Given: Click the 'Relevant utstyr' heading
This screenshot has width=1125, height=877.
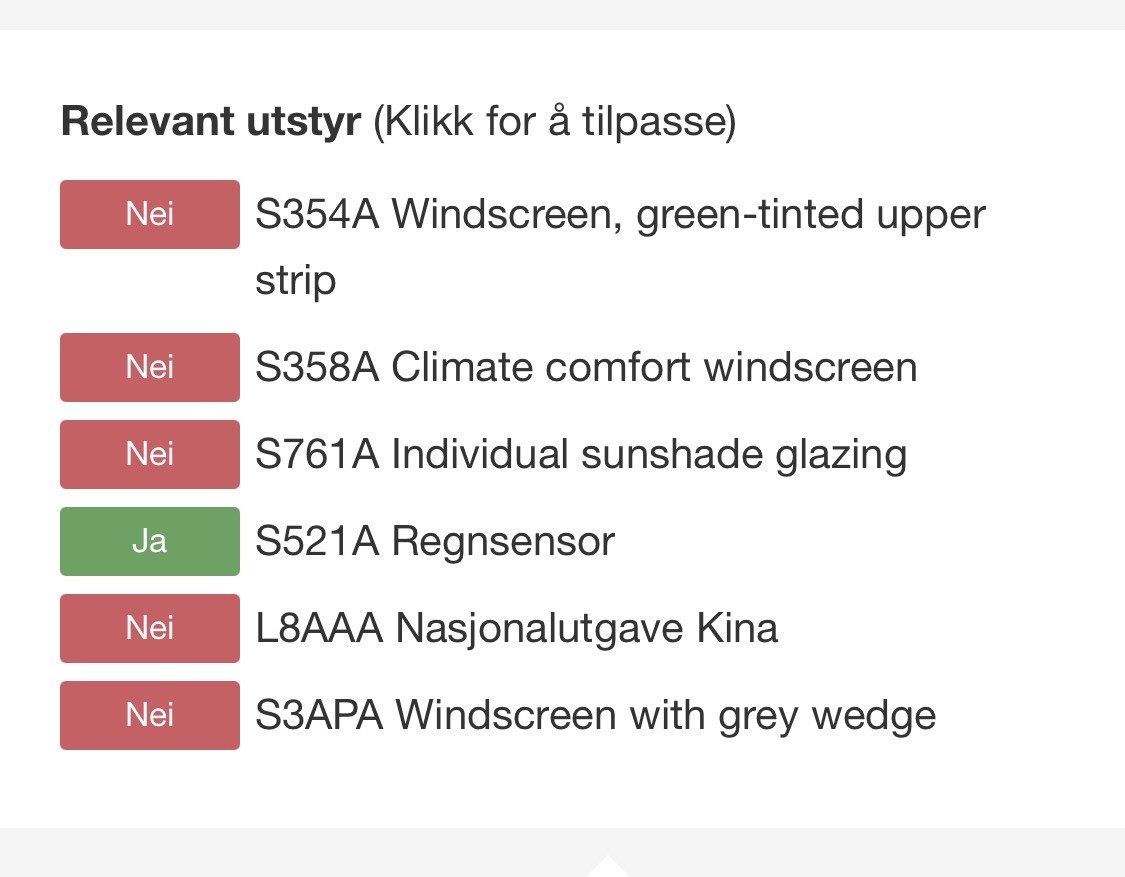Looking at the screenshot, I should 210,122.
